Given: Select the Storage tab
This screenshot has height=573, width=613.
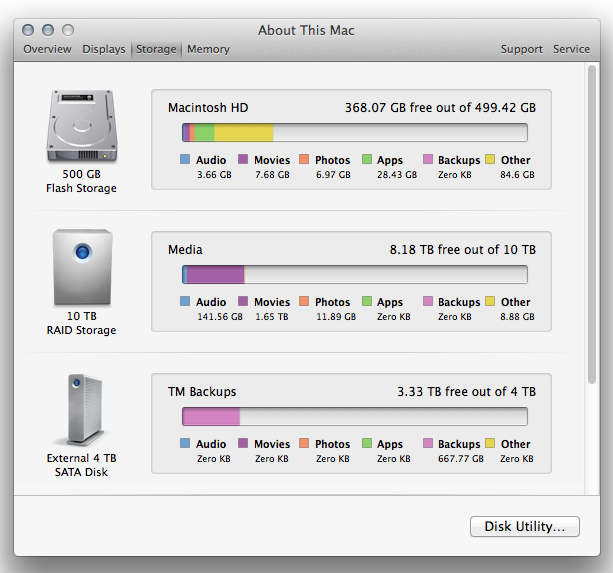Looking at the screenshot, I should click(156, 49).
